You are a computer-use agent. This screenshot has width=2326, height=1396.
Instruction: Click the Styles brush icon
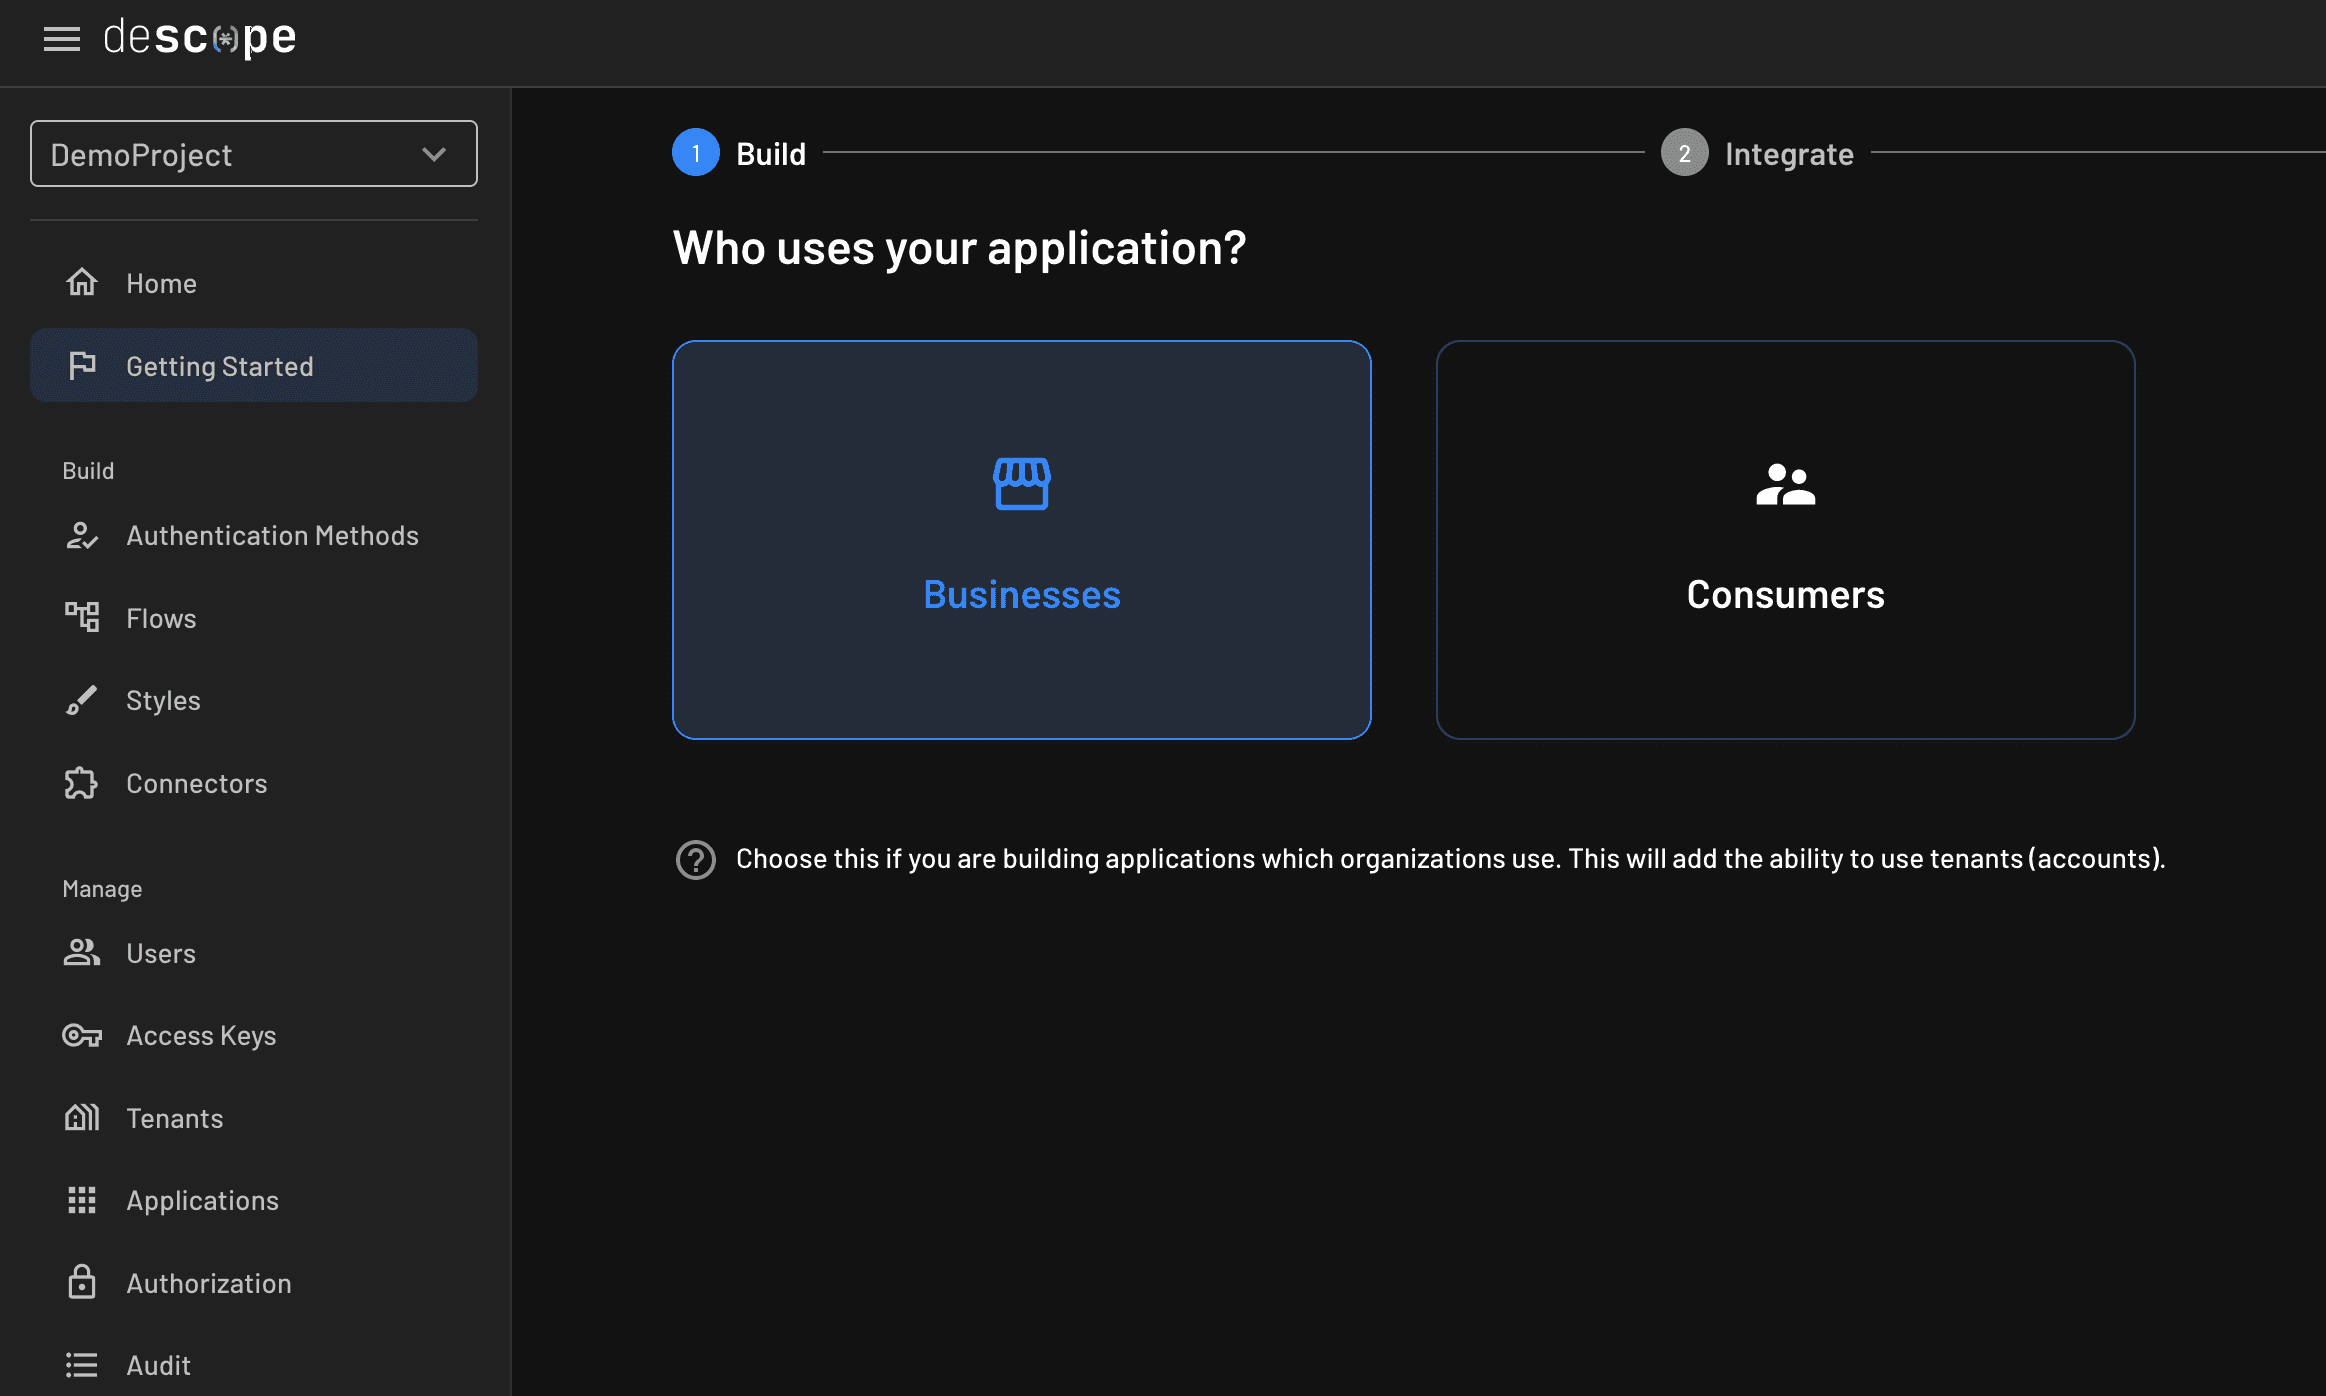pos(82,700)
